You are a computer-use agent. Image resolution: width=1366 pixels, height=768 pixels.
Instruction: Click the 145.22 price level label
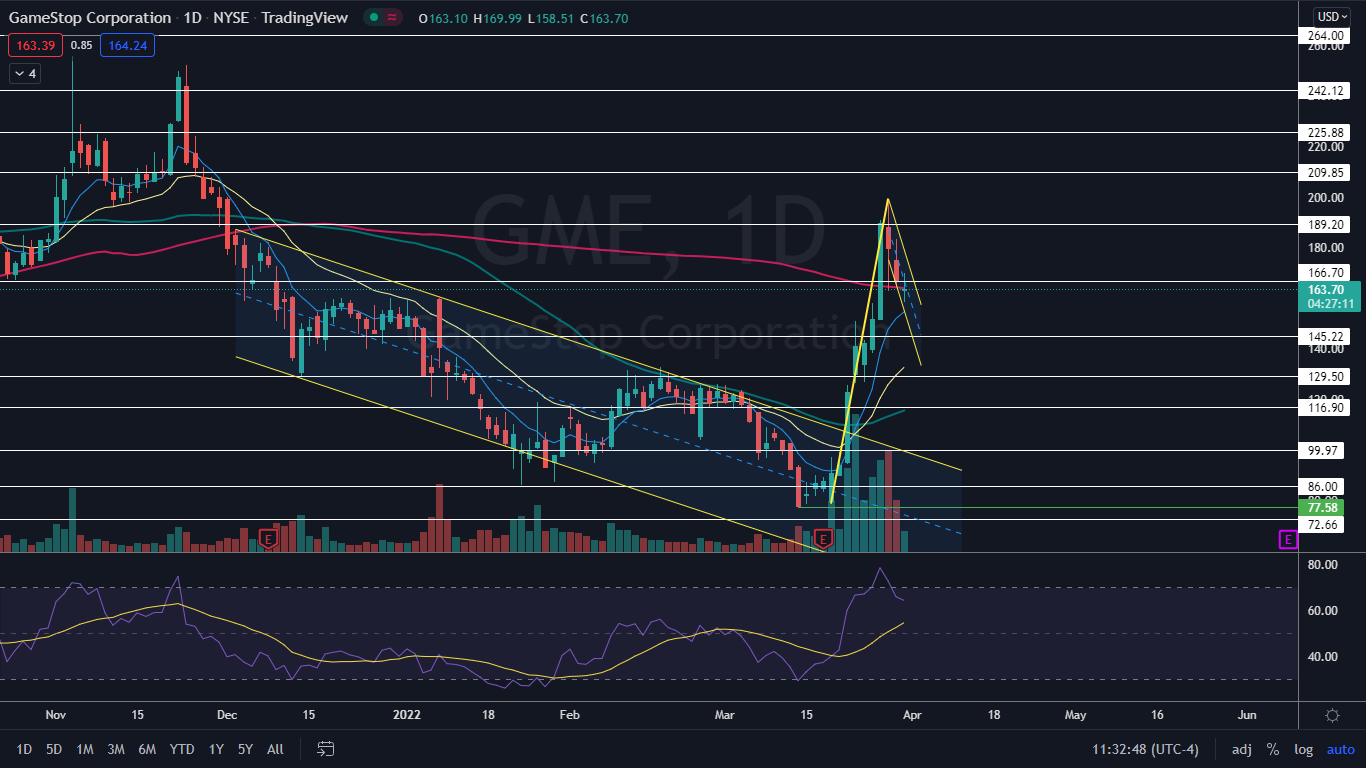click(1325, 337)
